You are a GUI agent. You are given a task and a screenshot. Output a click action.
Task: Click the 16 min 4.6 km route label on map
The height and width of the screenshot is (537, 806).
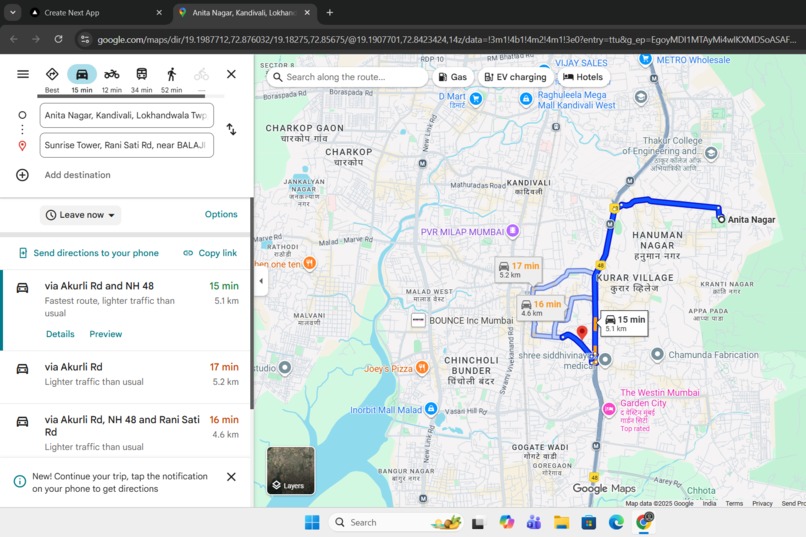541,308
